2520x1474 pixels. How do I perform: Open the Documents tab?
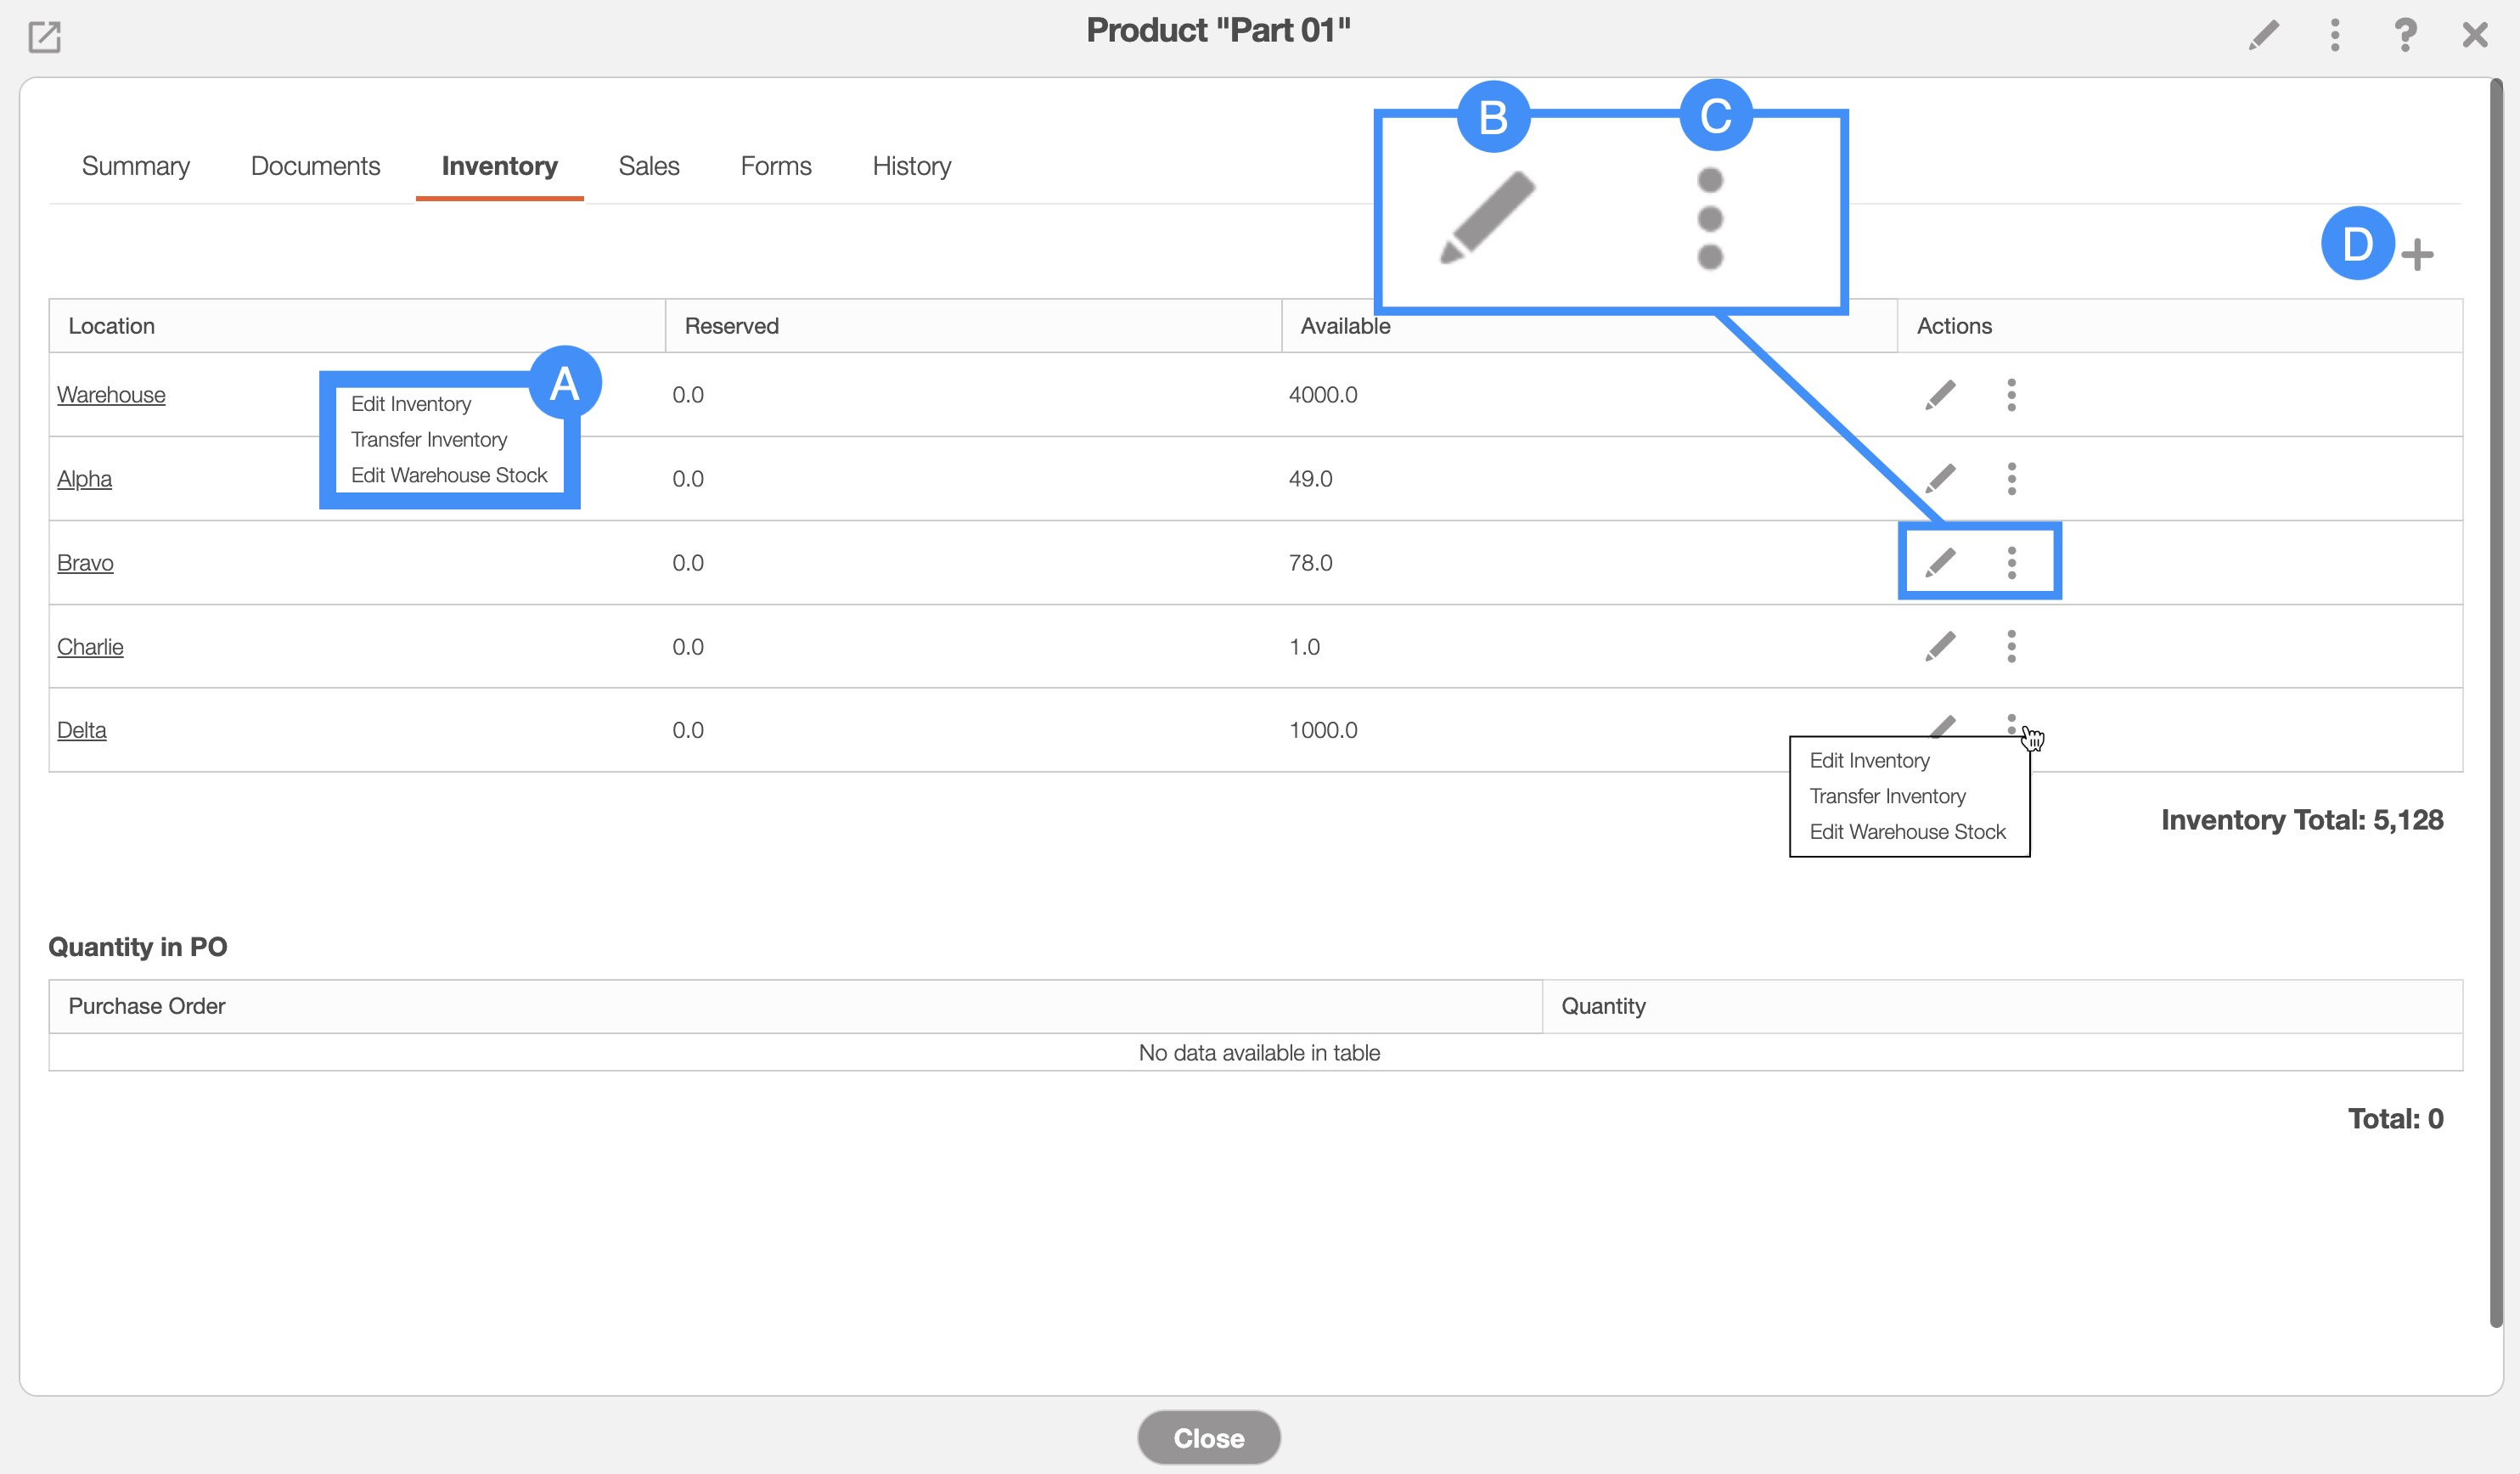click(315, 166)
